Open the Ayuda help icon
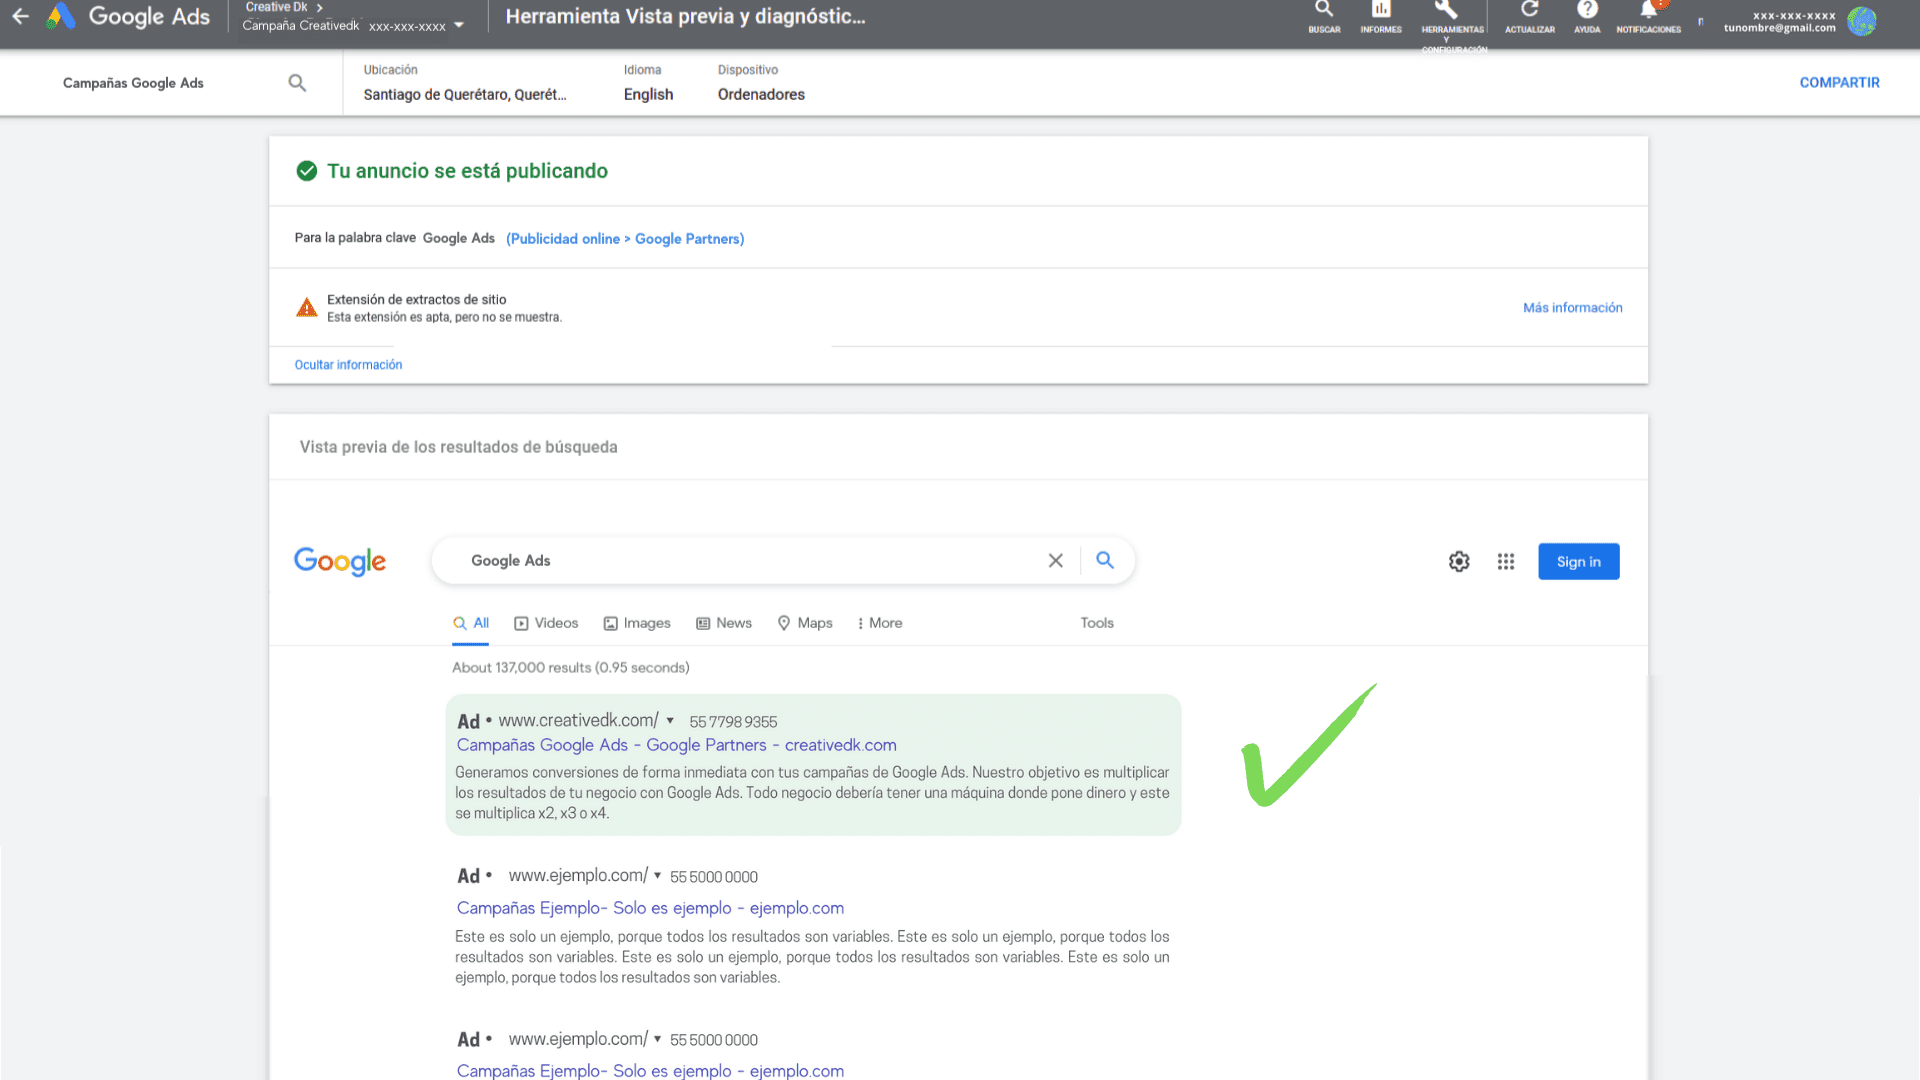The width and height of the screenshot is (1920, 1080). coord(1587,12)
